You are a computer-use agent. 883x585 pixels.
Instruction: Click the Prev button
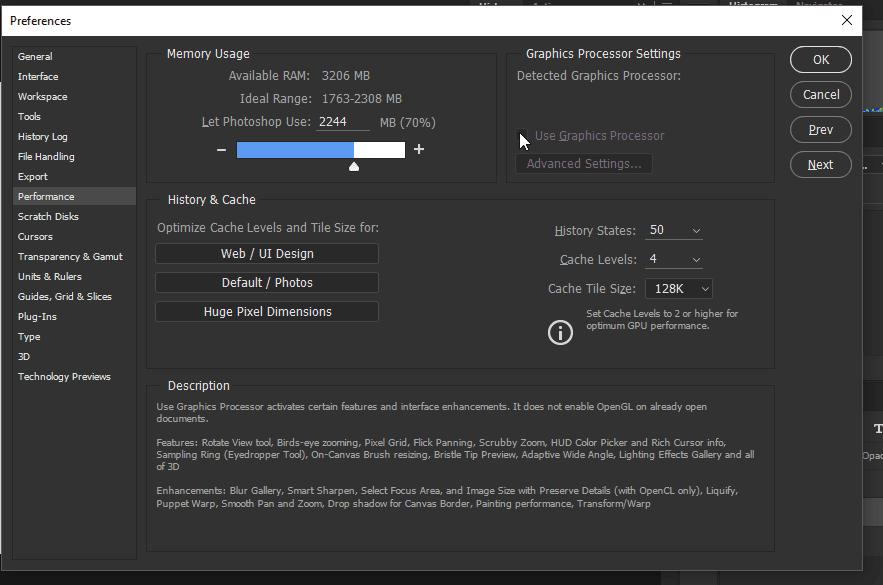(821, 130)
